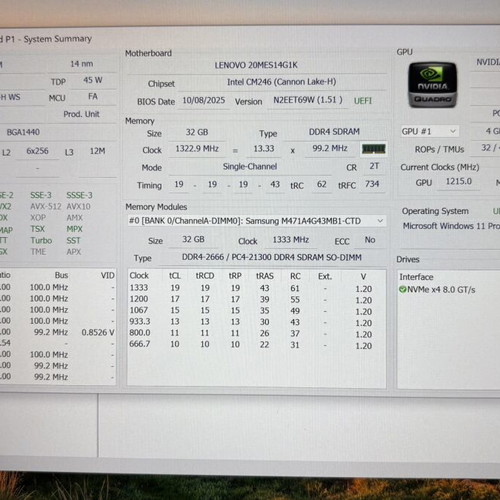Click the green NVMe drive status icon
Screen dimensions: 500x500
(403, 289)
